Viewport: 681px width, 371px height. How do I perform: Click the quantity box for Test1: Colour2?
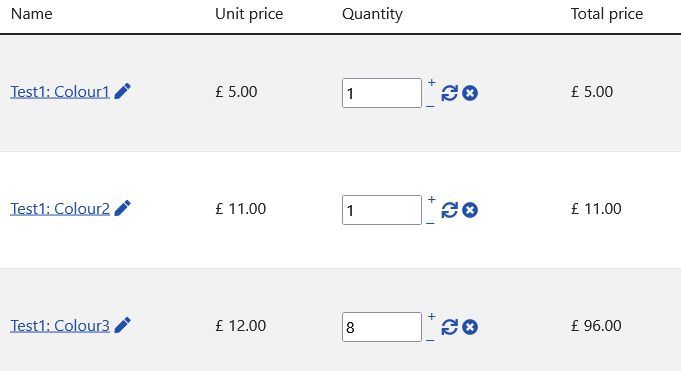pyautogui.click(x=382, y=210)
